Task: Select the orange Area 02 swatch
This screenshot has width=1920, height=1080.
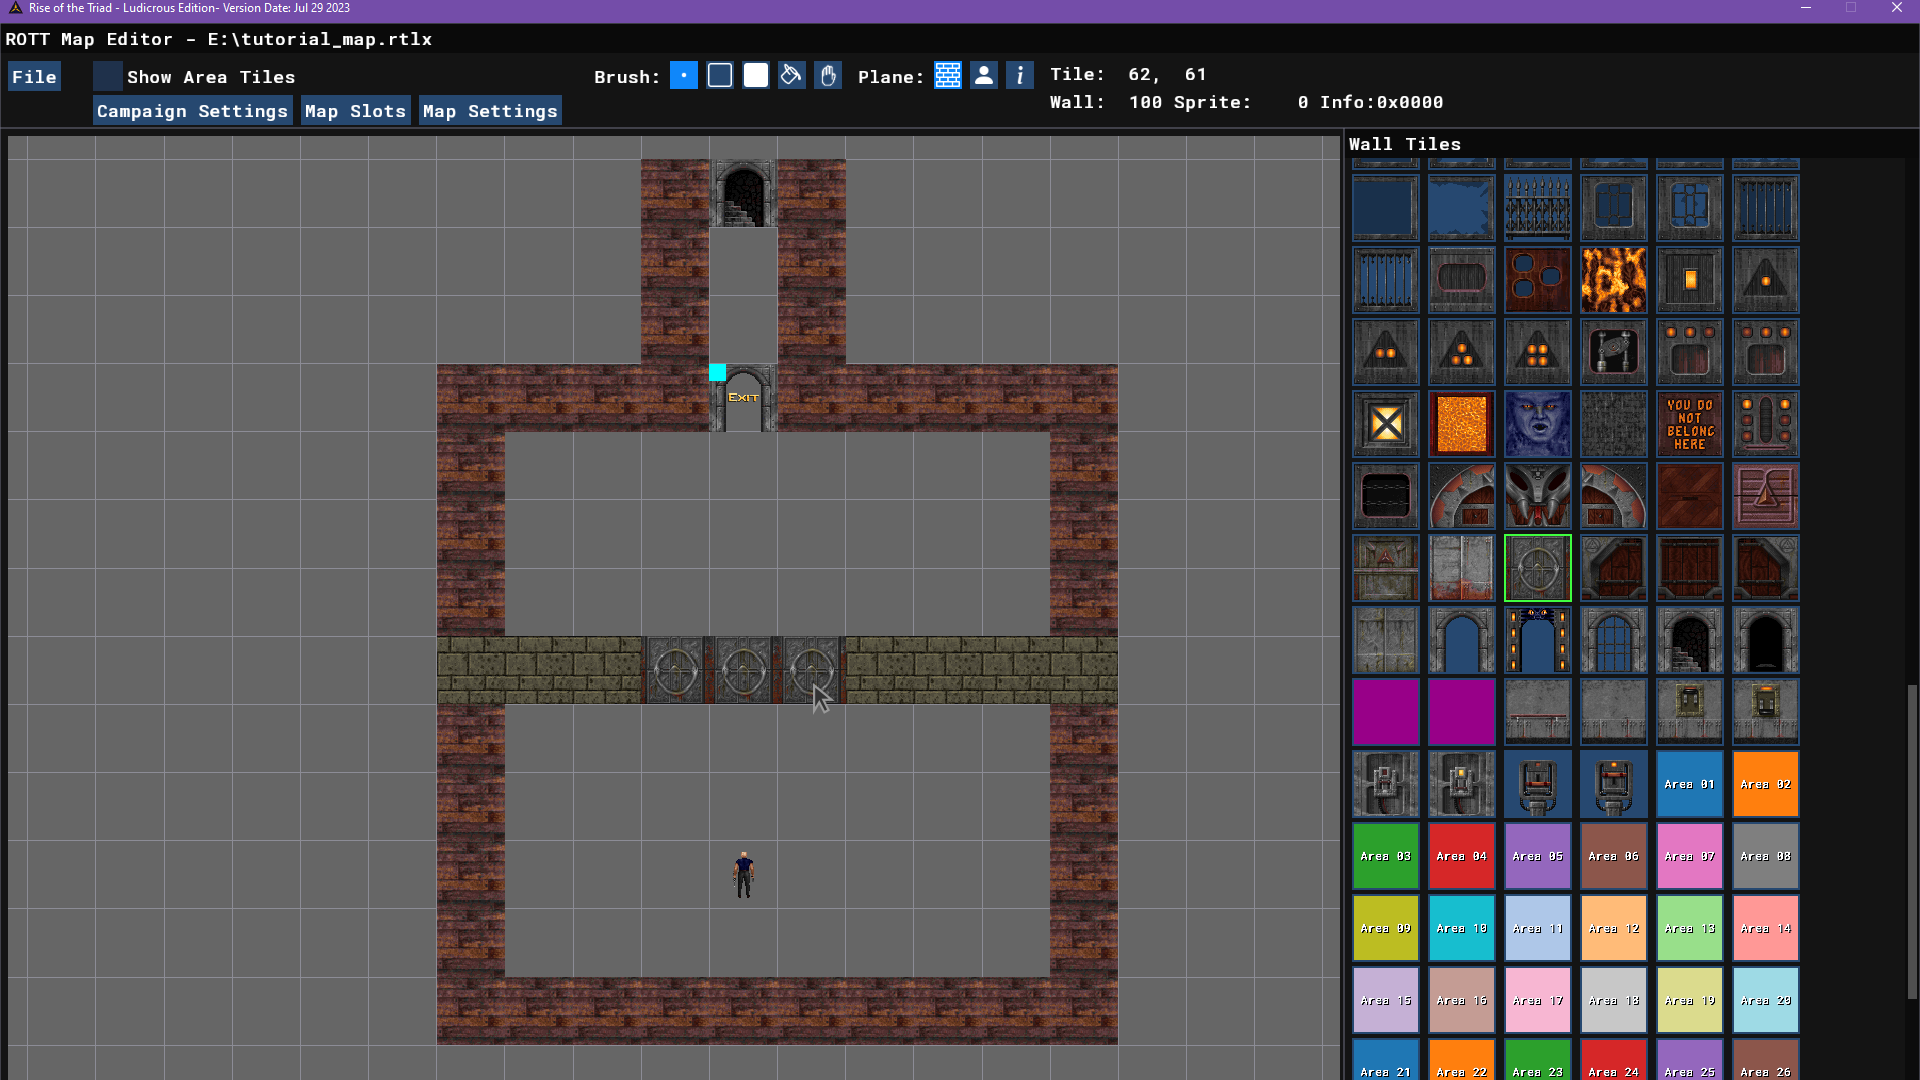Action: click(1765, 785)
